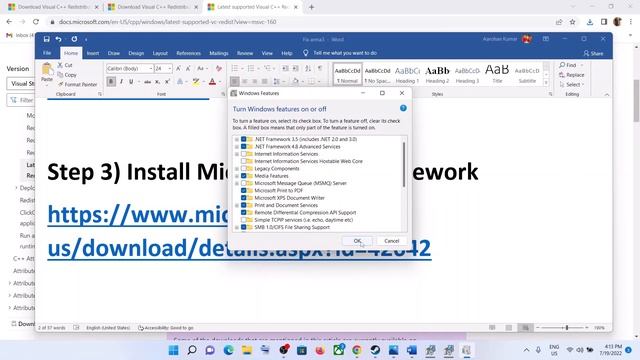This screenshot has width=640, height=360.
Task: Uncheck the Media Features checkbox
Action: 244,176
